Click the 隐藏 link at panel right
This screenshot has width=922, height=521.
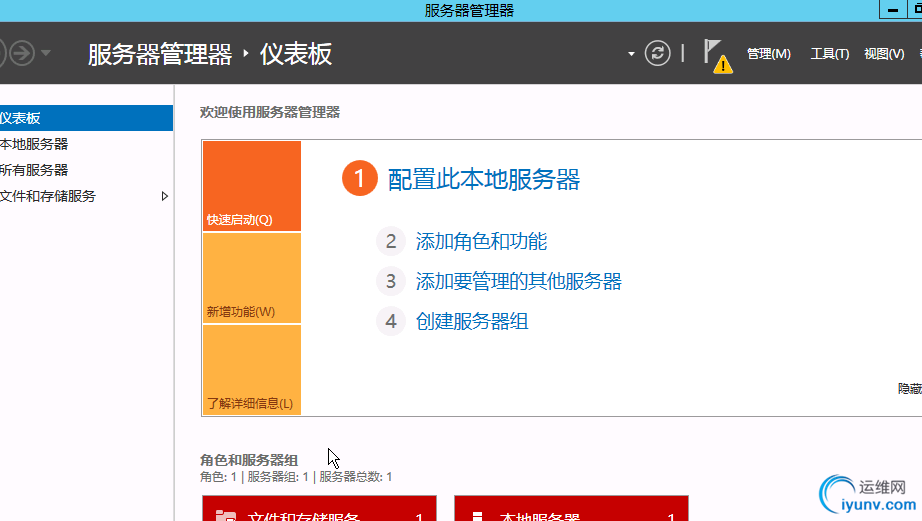pos(910,389)
